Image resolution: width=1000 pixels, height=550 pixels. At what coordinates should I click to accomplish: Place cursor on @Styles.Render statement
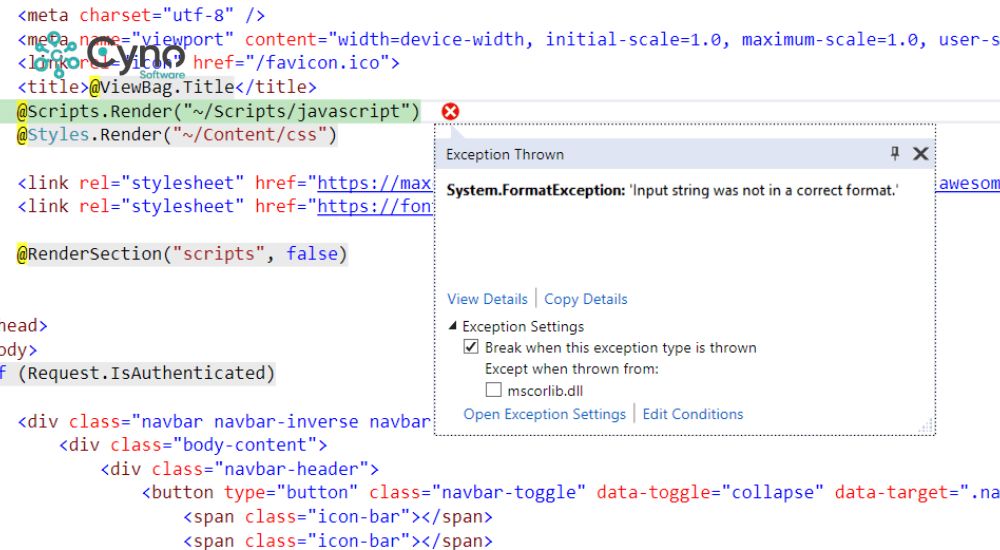[x=177, y=135]
